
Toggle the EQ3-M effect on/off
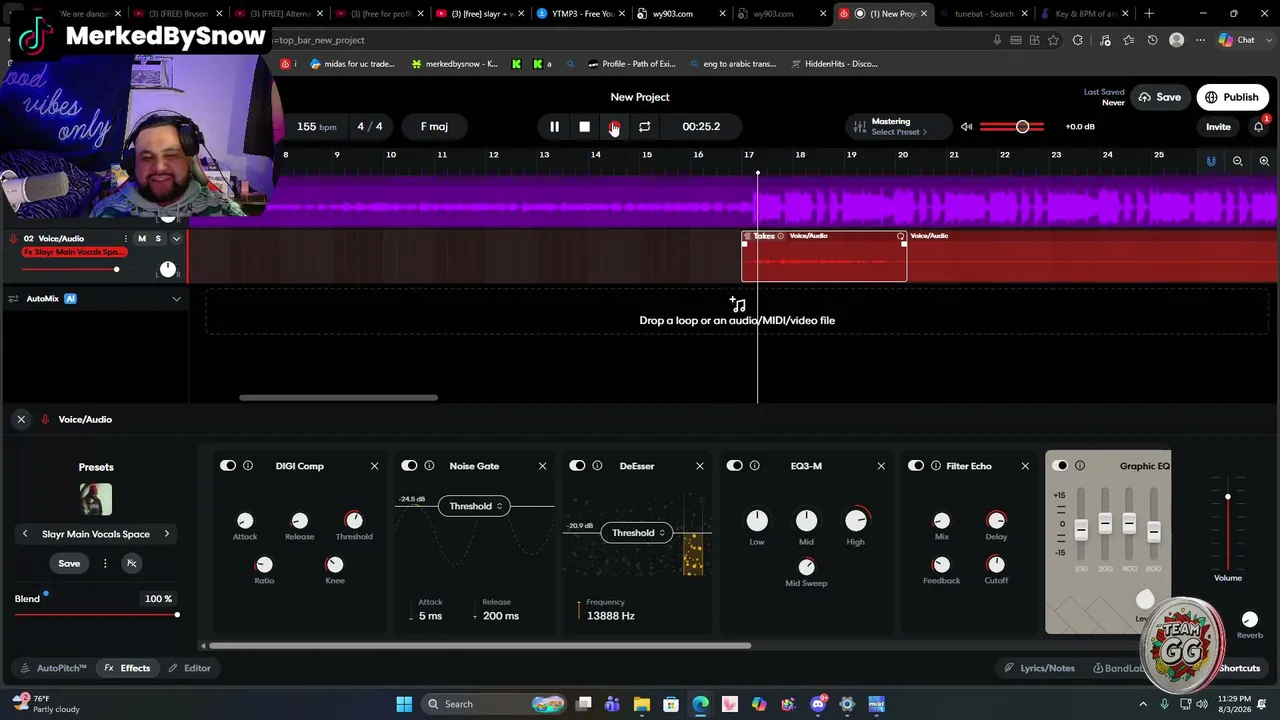click(x=735, y=466)
